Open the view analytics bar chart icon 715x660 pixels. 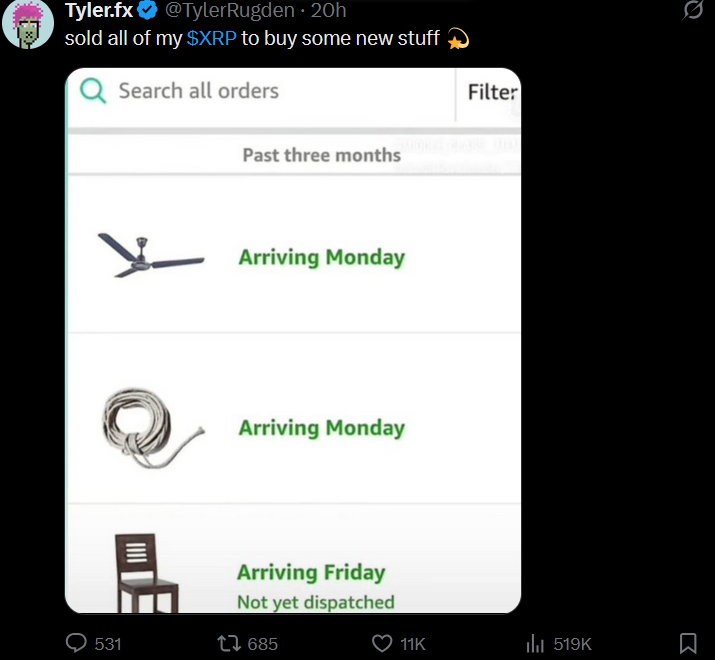click(x=535, y=643)
